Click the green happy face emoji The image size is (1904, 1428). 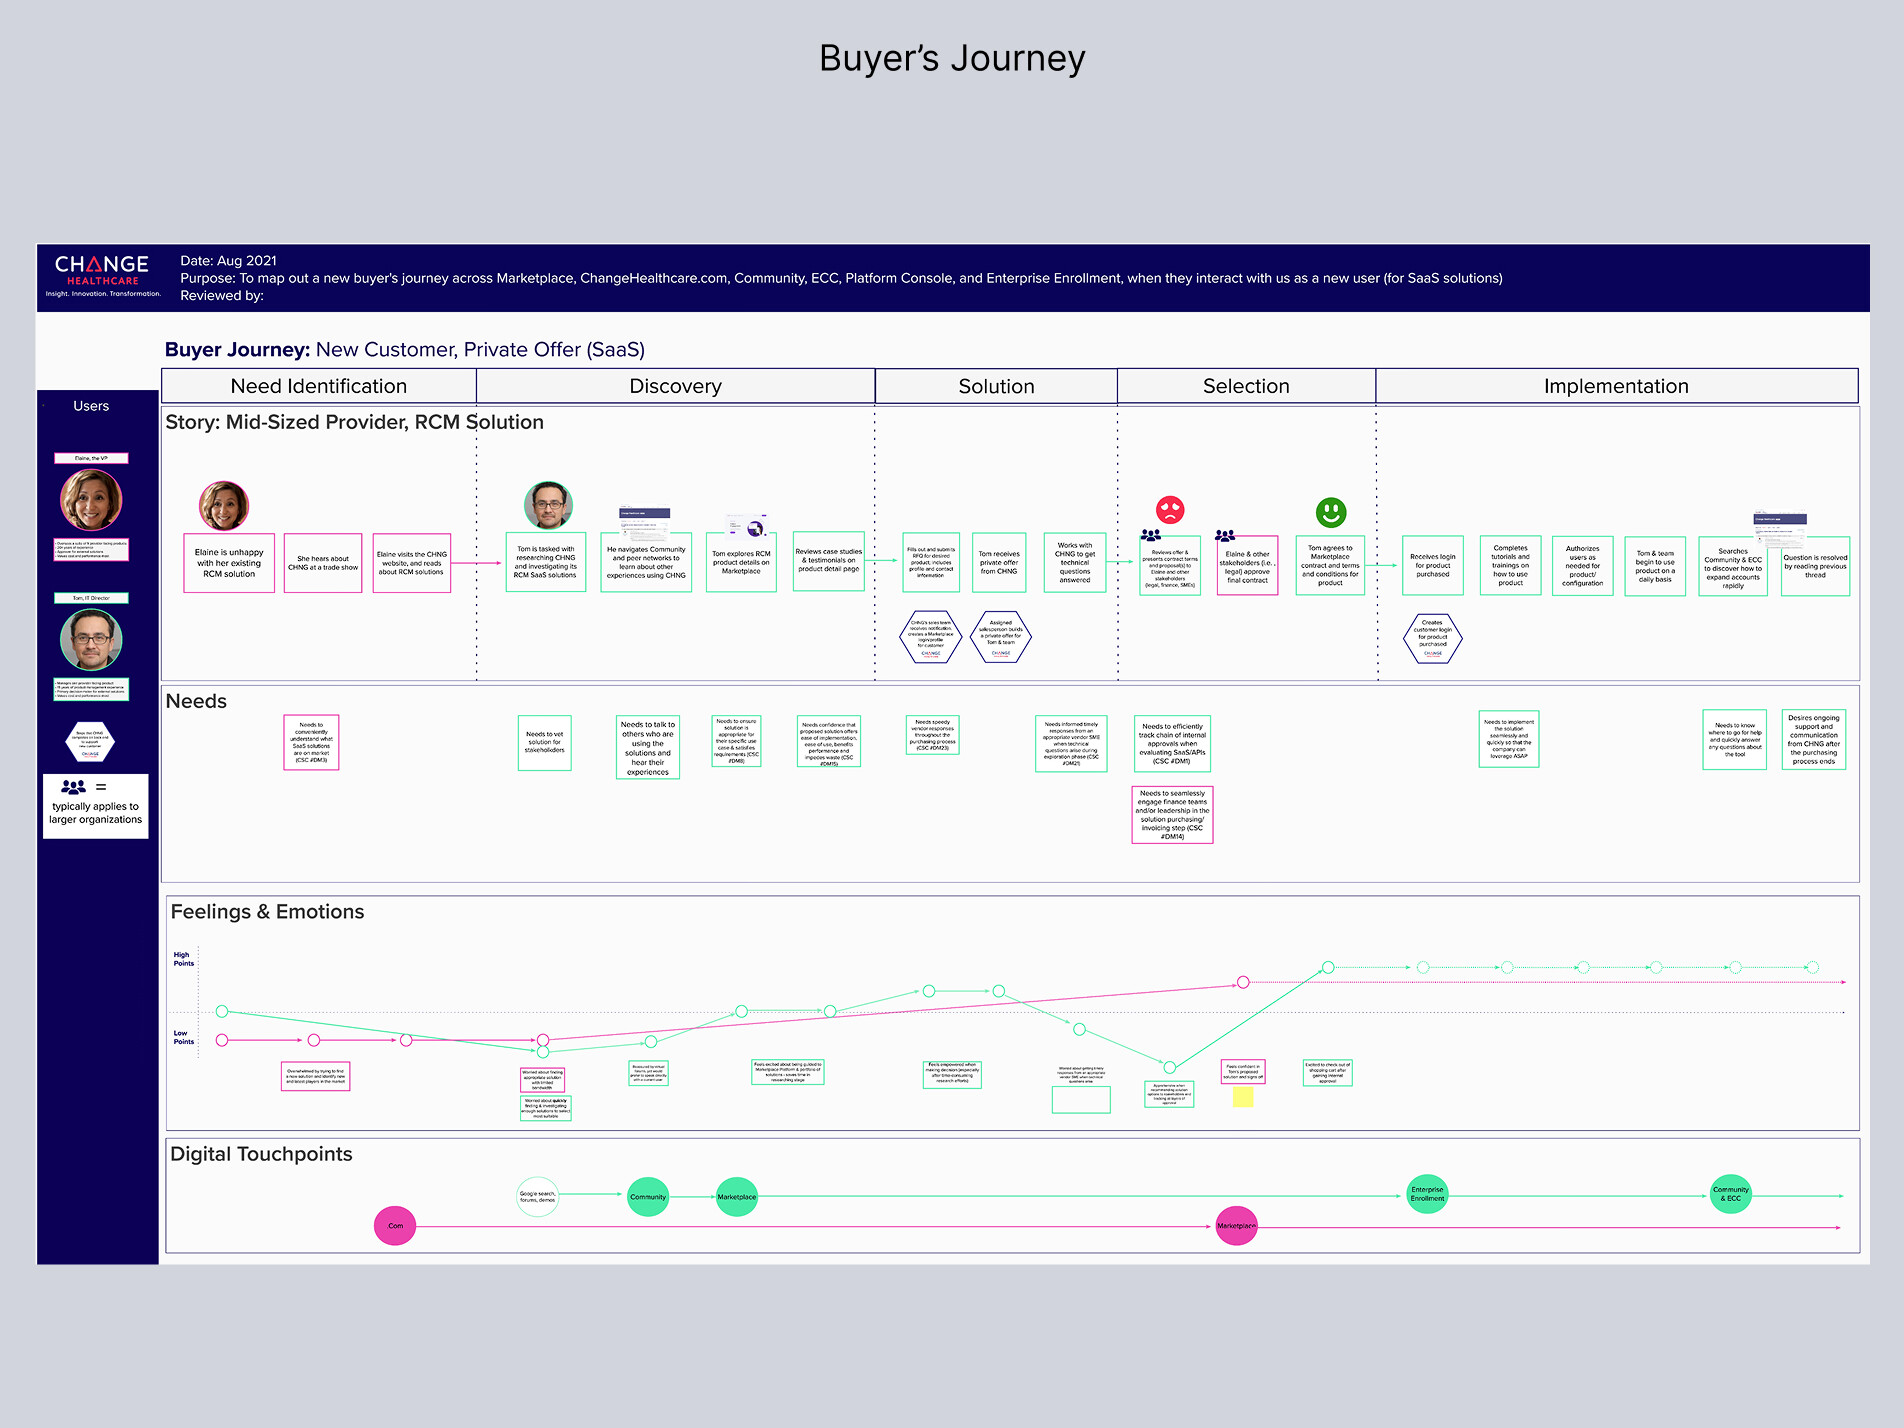click(x=1330, y=510)
